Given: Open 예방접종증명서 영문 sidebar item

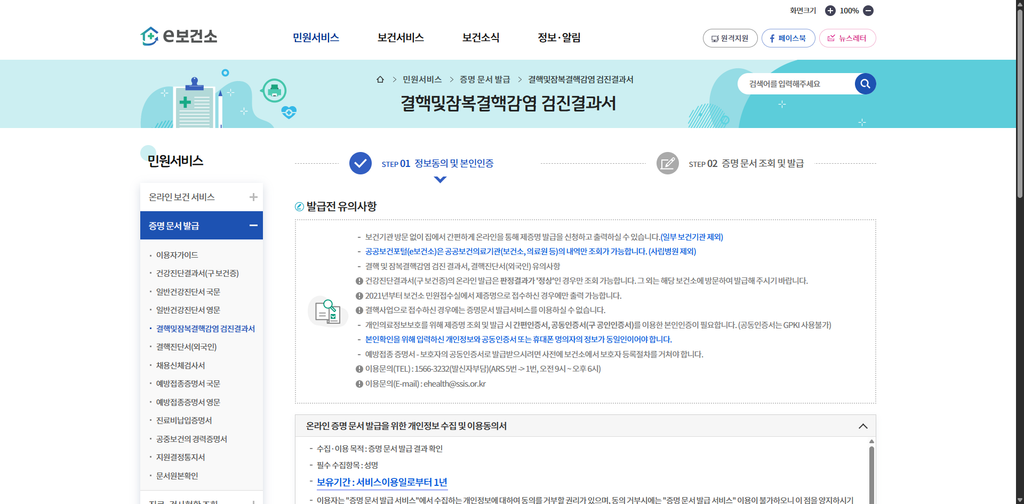Looking at the screenshot, I should (188, 402).
